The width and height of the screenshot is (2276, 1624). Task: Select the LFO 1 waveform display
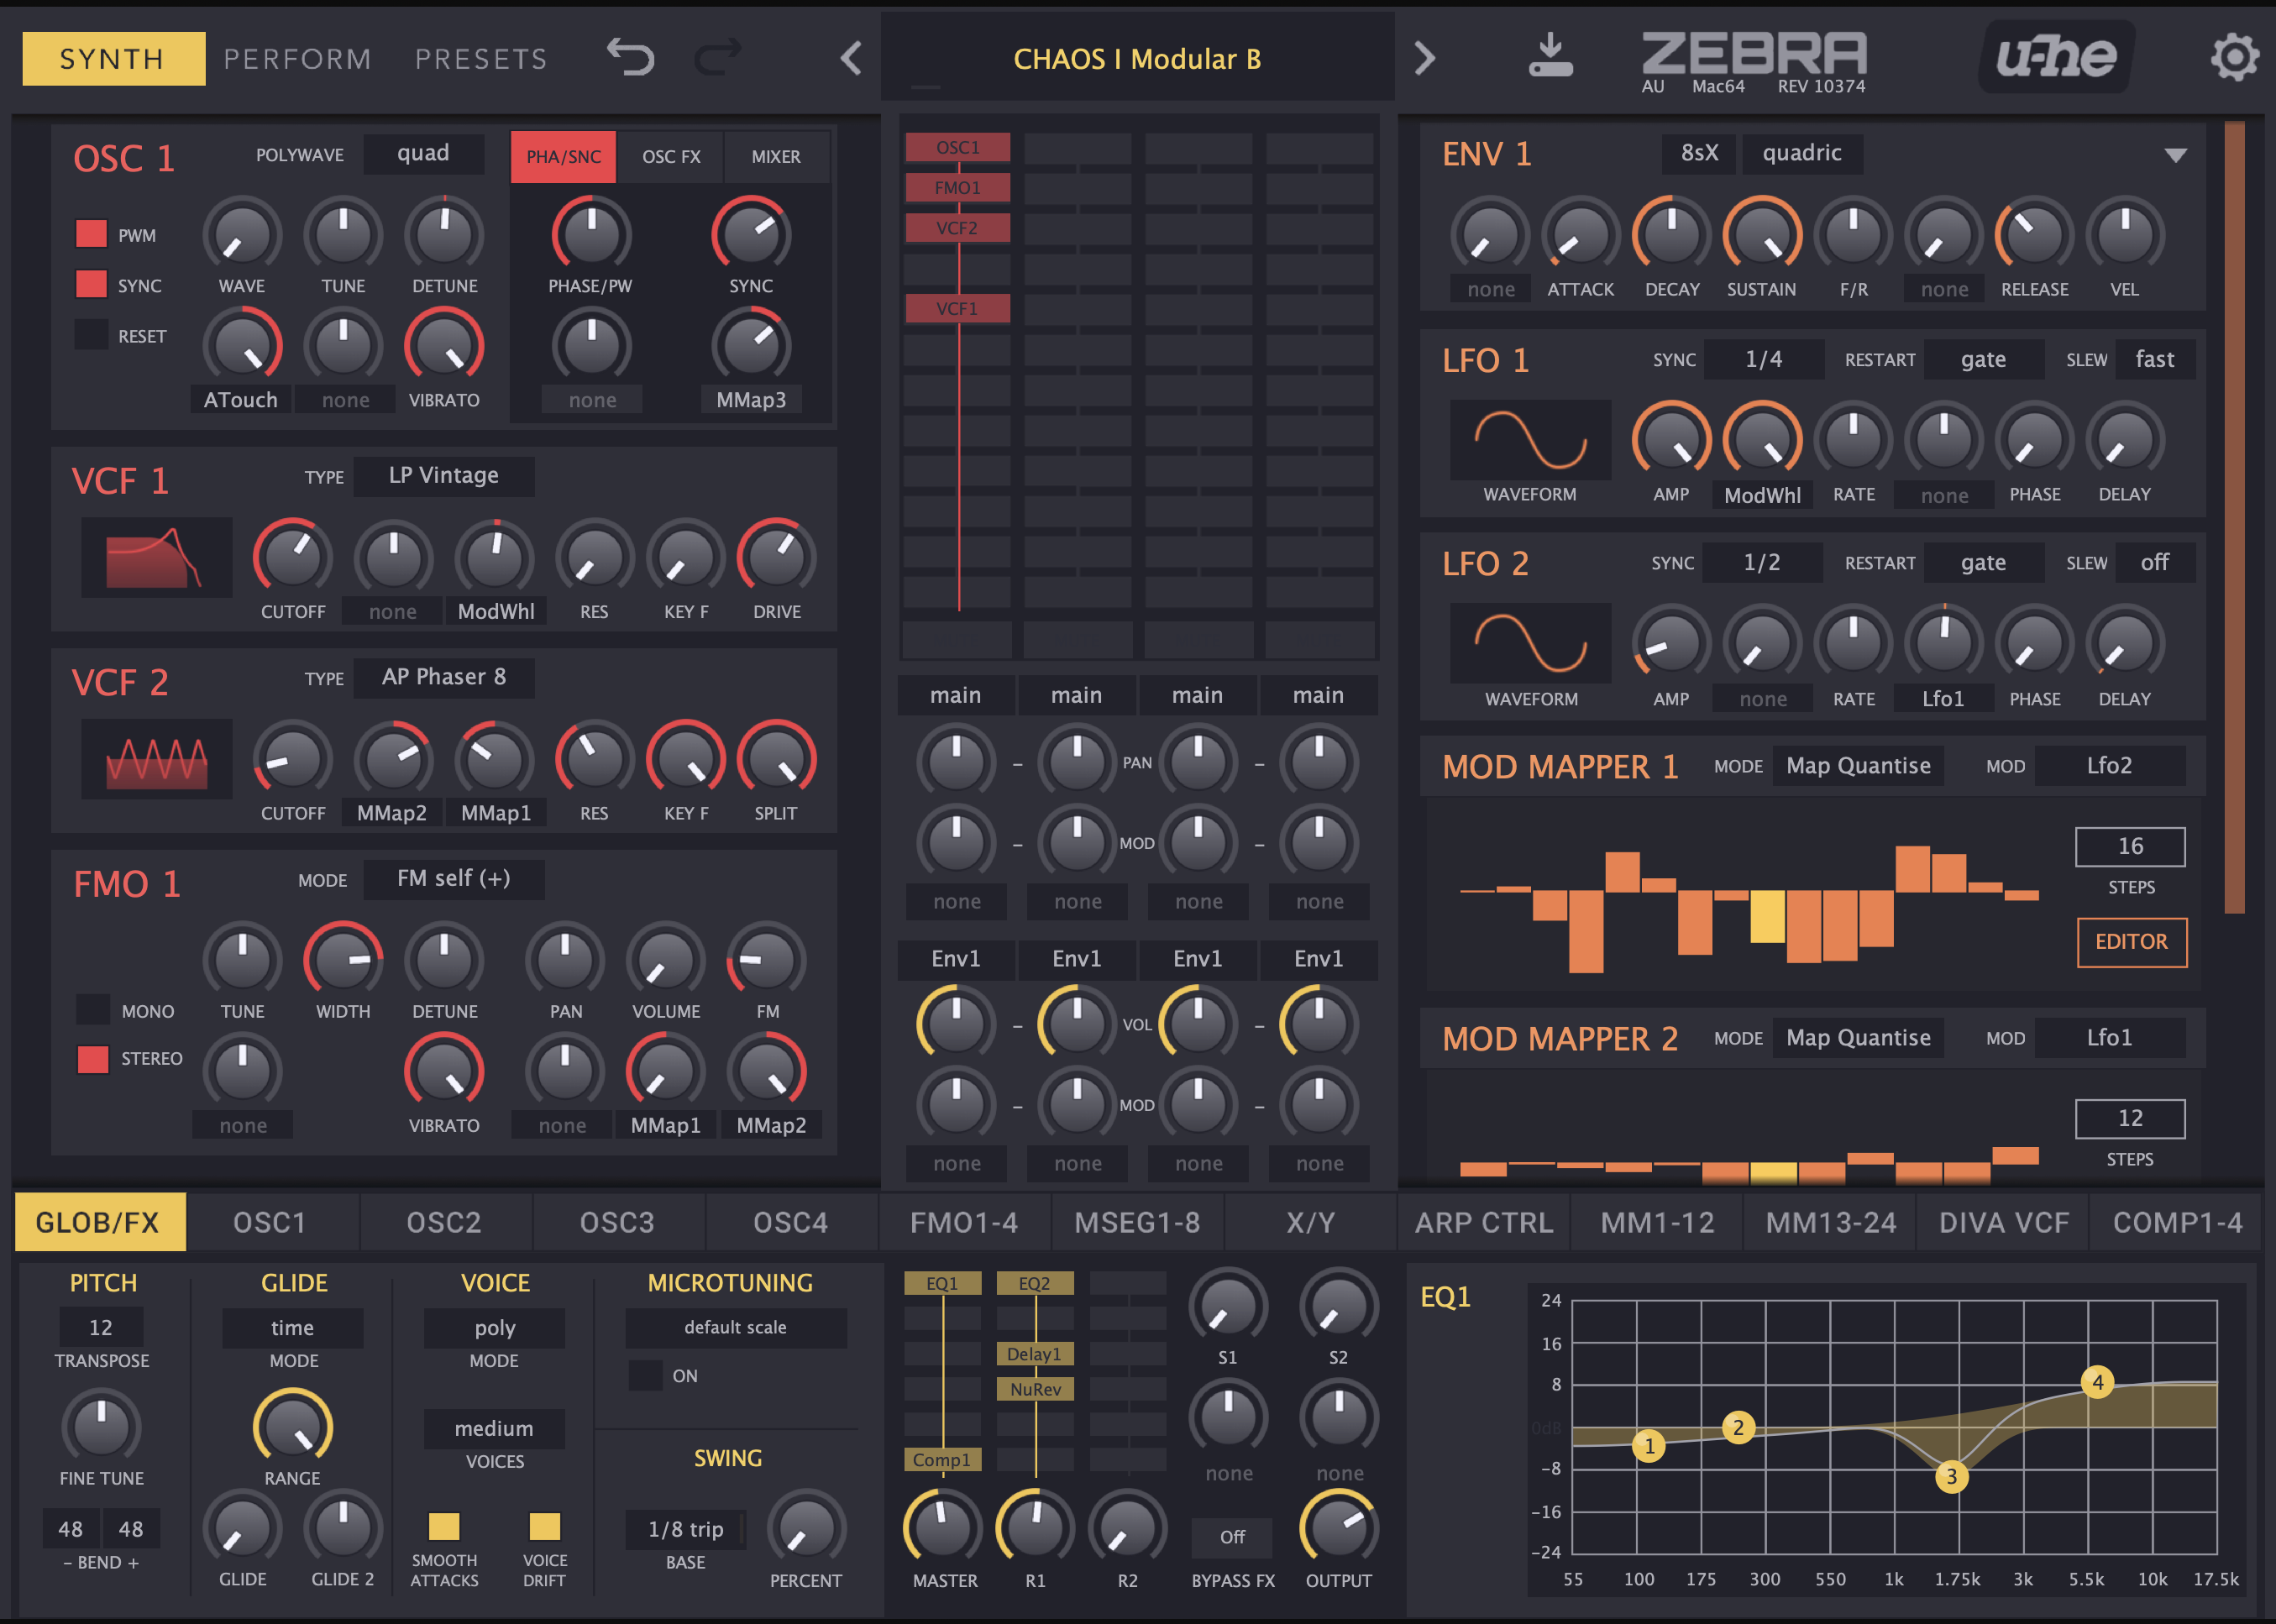(x=1530, y=440)
